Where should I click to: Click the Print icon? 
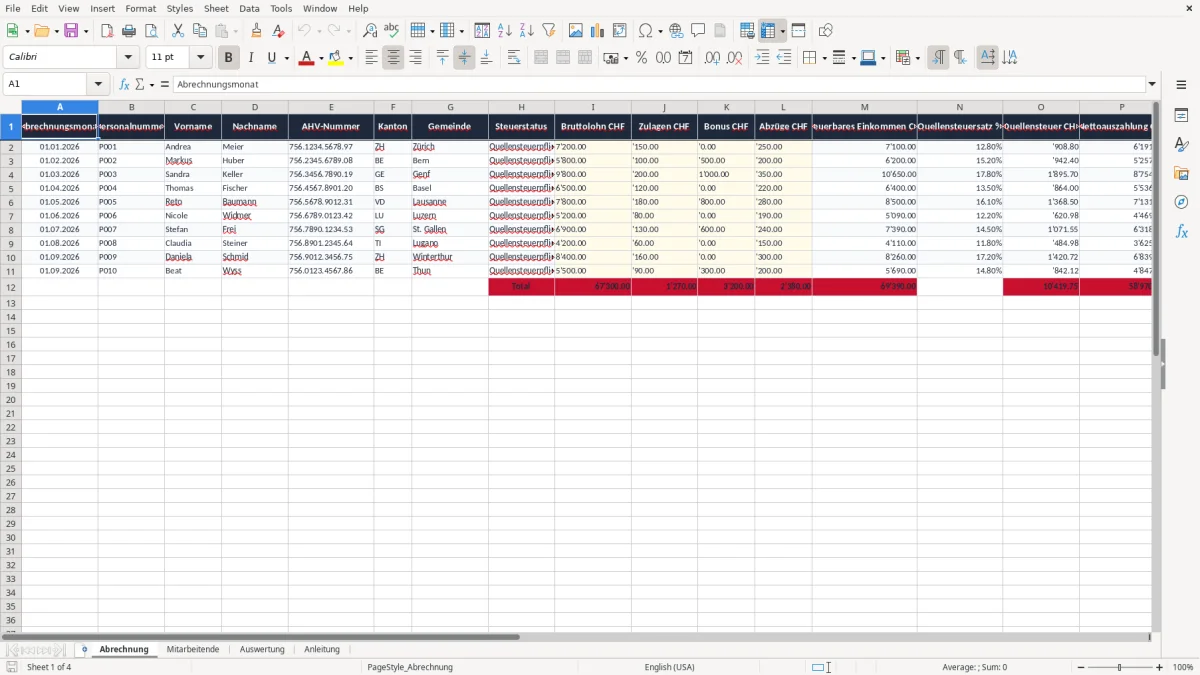pyautogui.click(x=129, y=31)
